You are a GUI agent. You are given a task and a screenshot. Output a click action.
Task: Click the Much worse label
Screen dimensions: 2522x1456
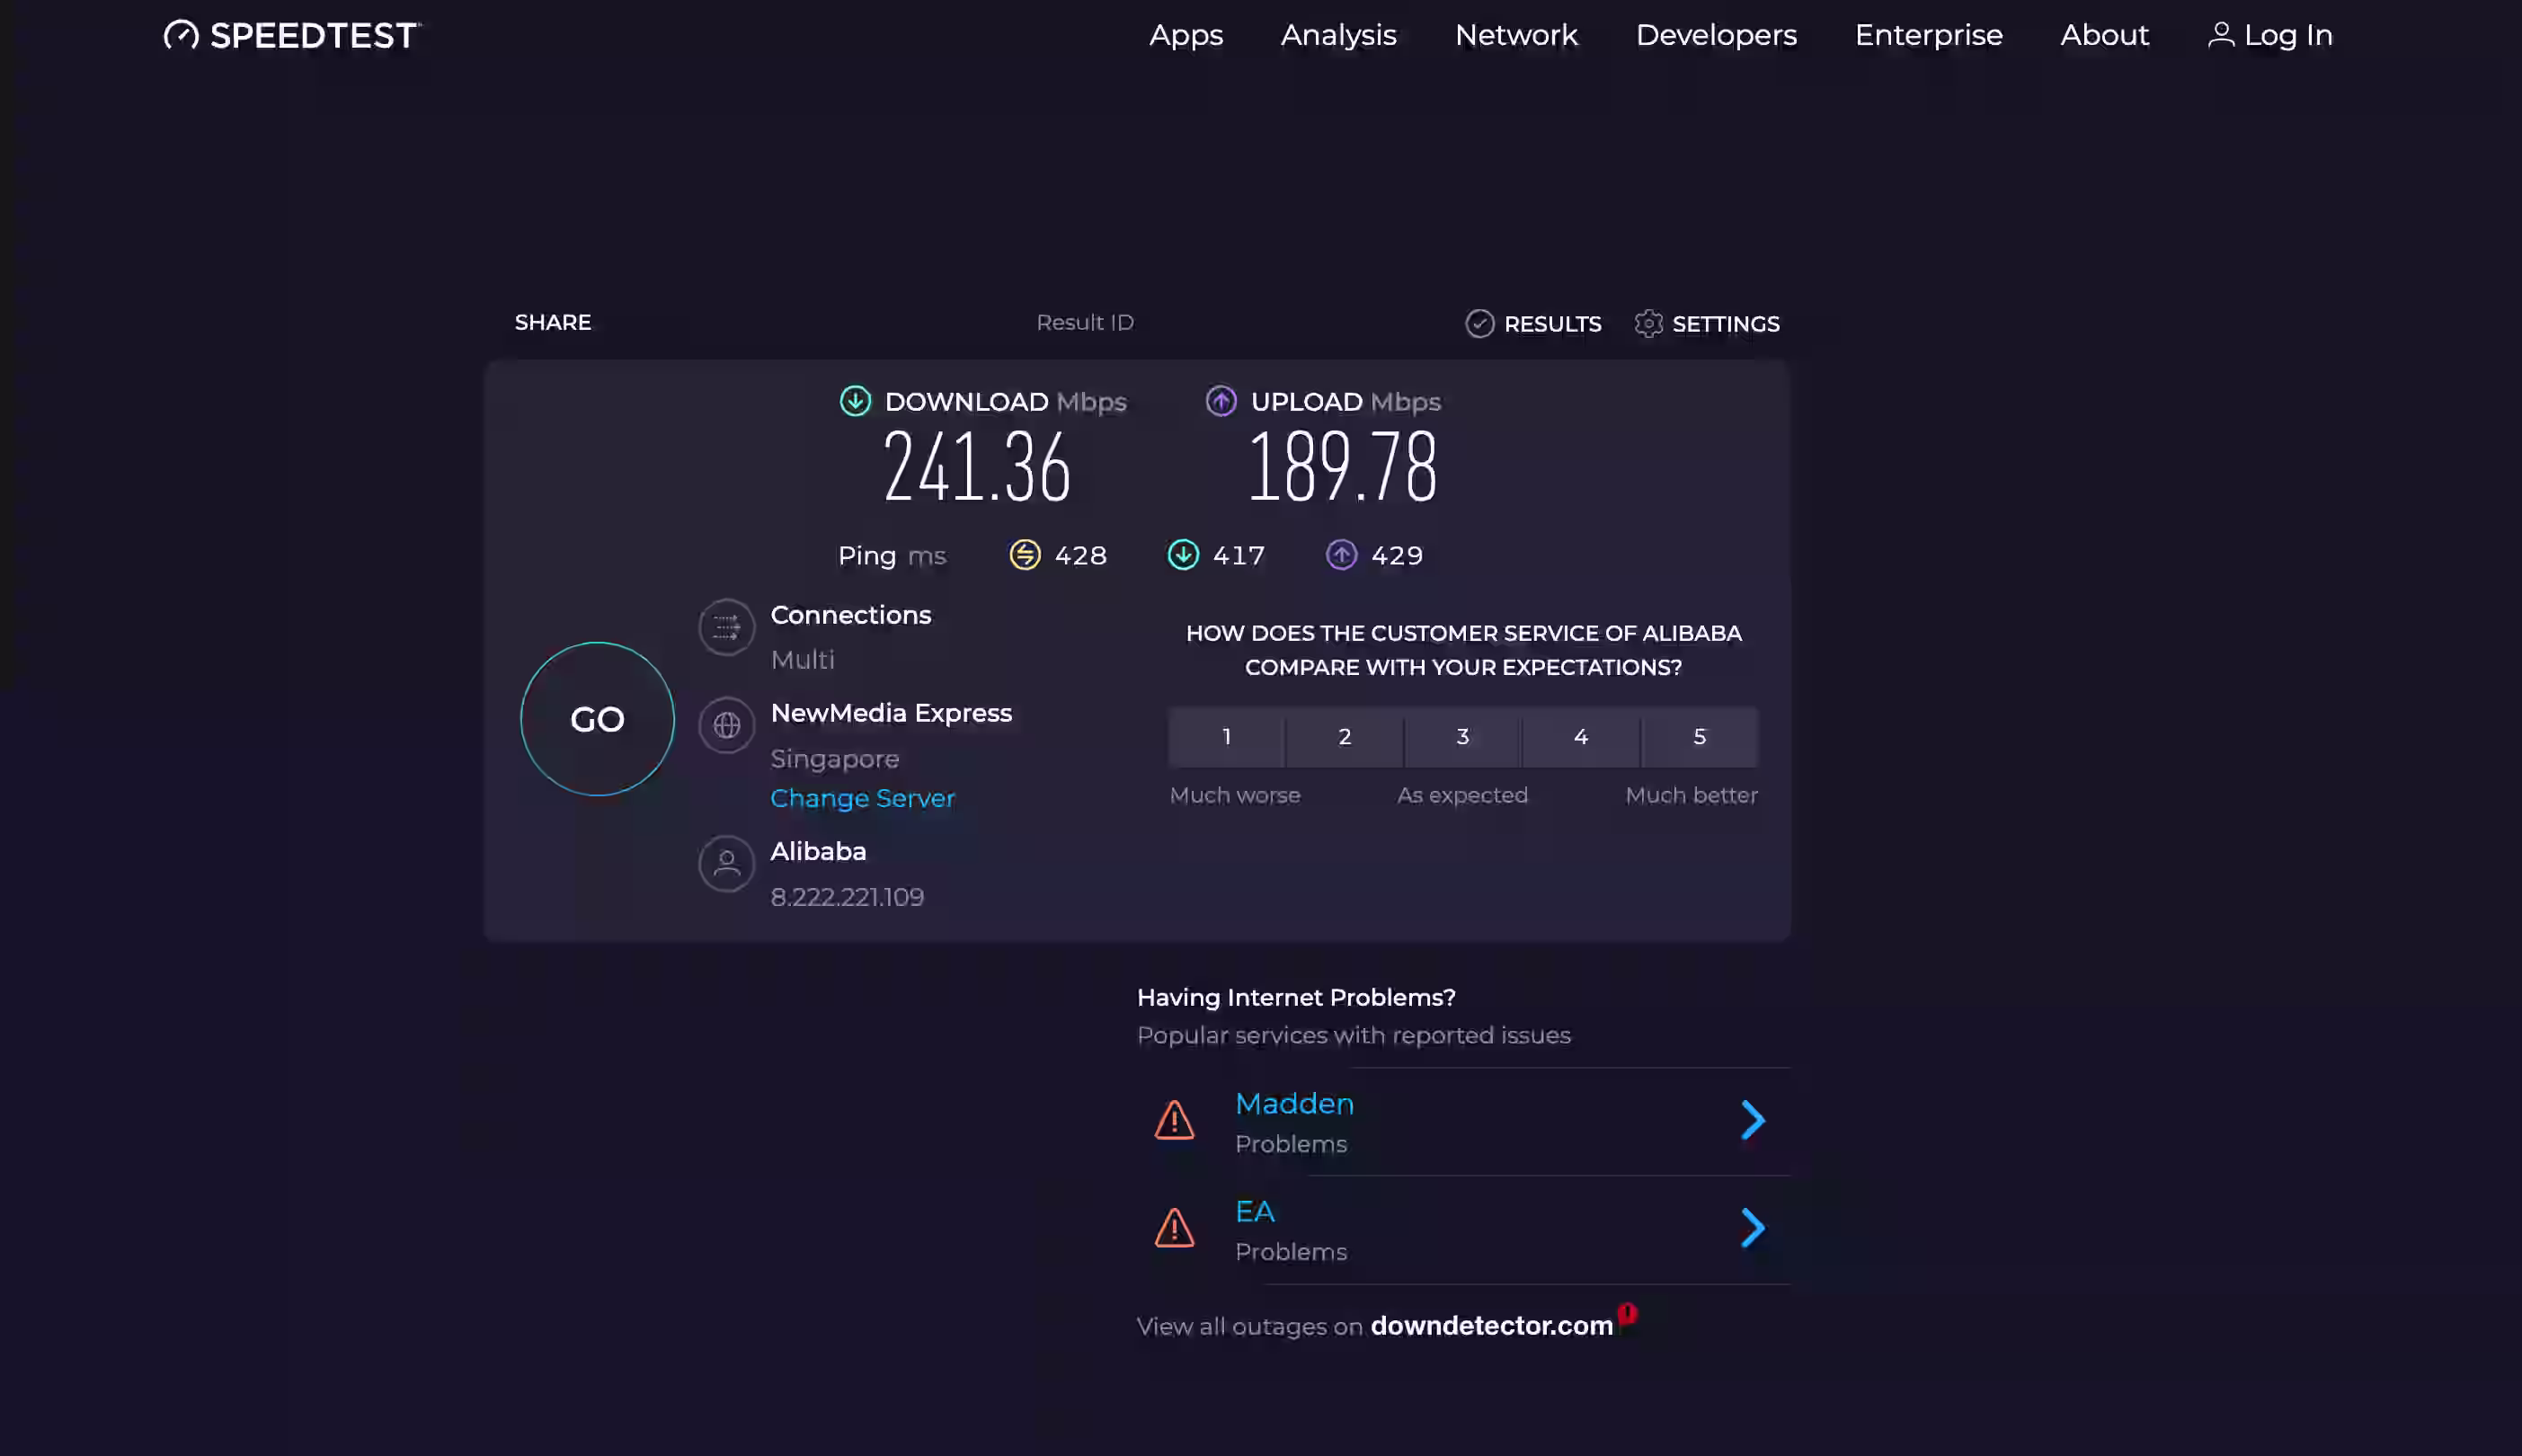1235,795
